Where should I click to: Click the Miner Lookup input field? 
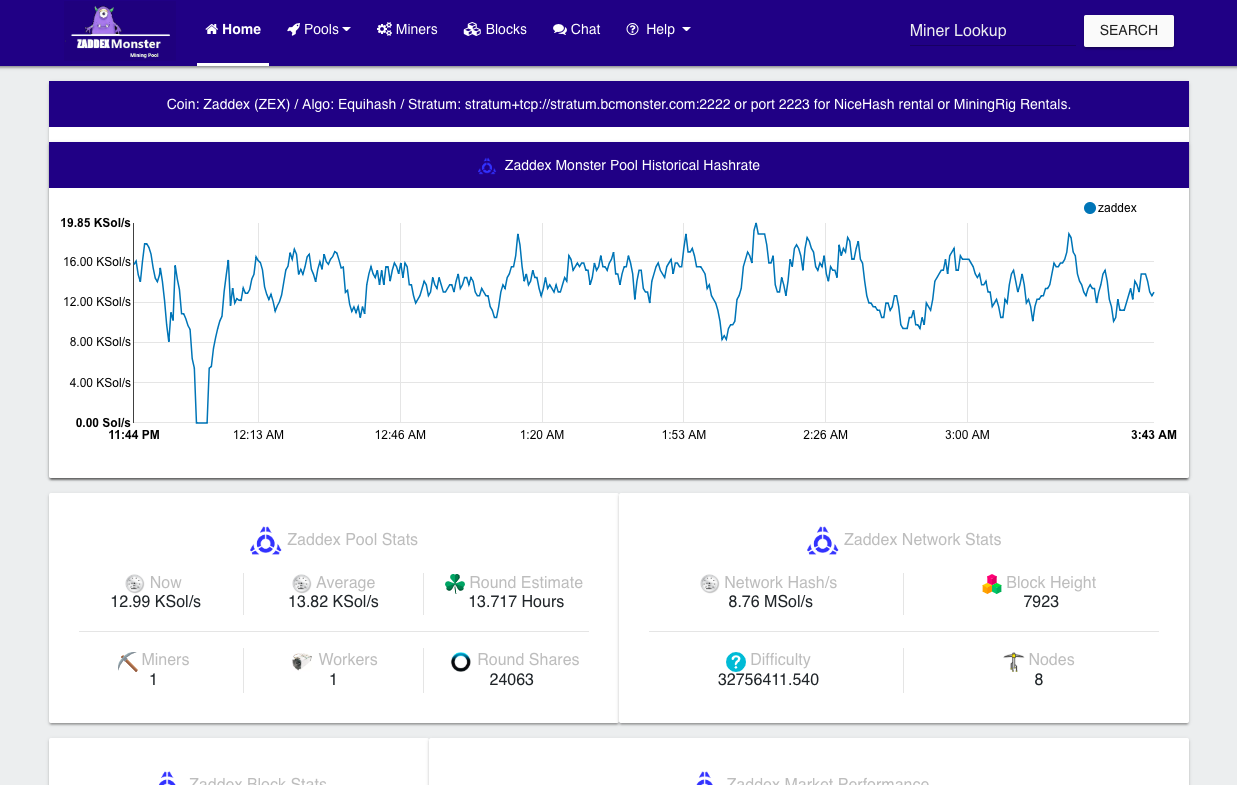tap(985, 31)
